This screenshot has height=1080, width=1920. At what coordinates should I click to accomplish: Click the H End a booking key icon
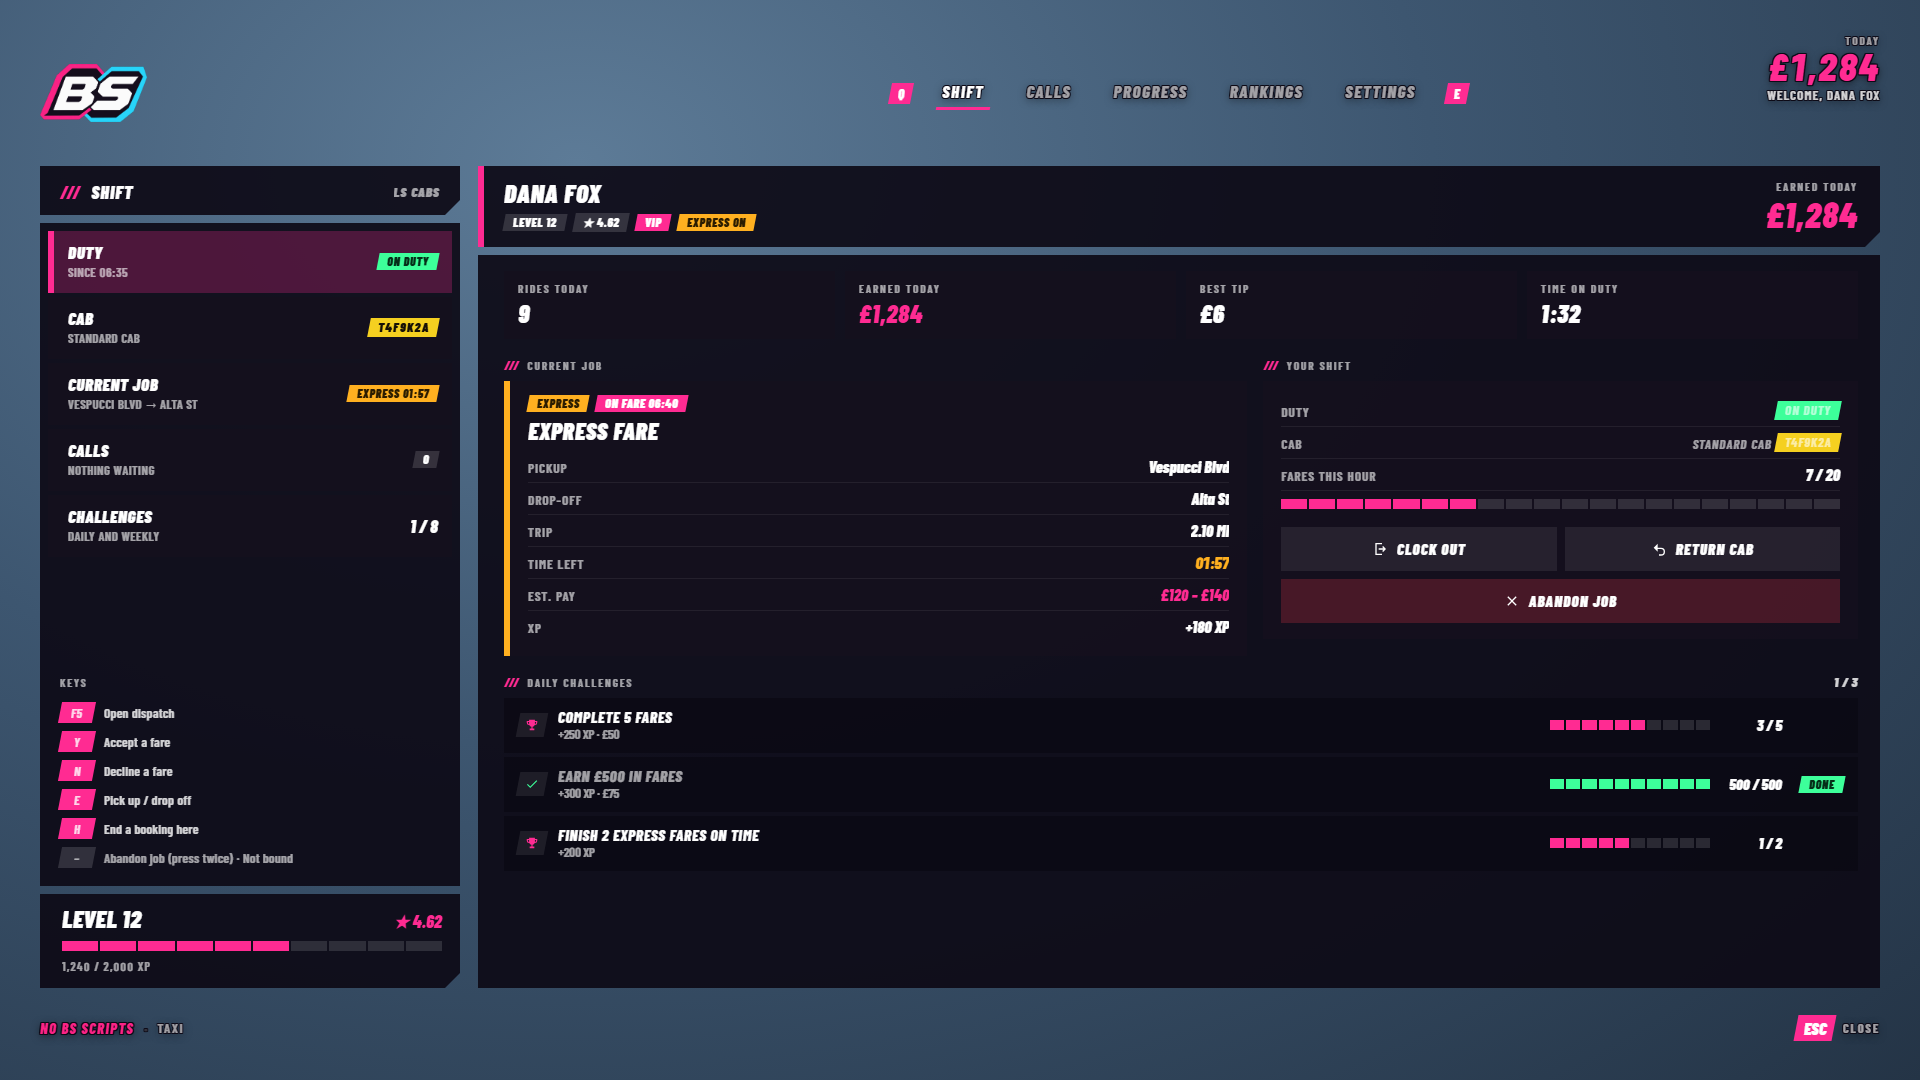point(77,830)
